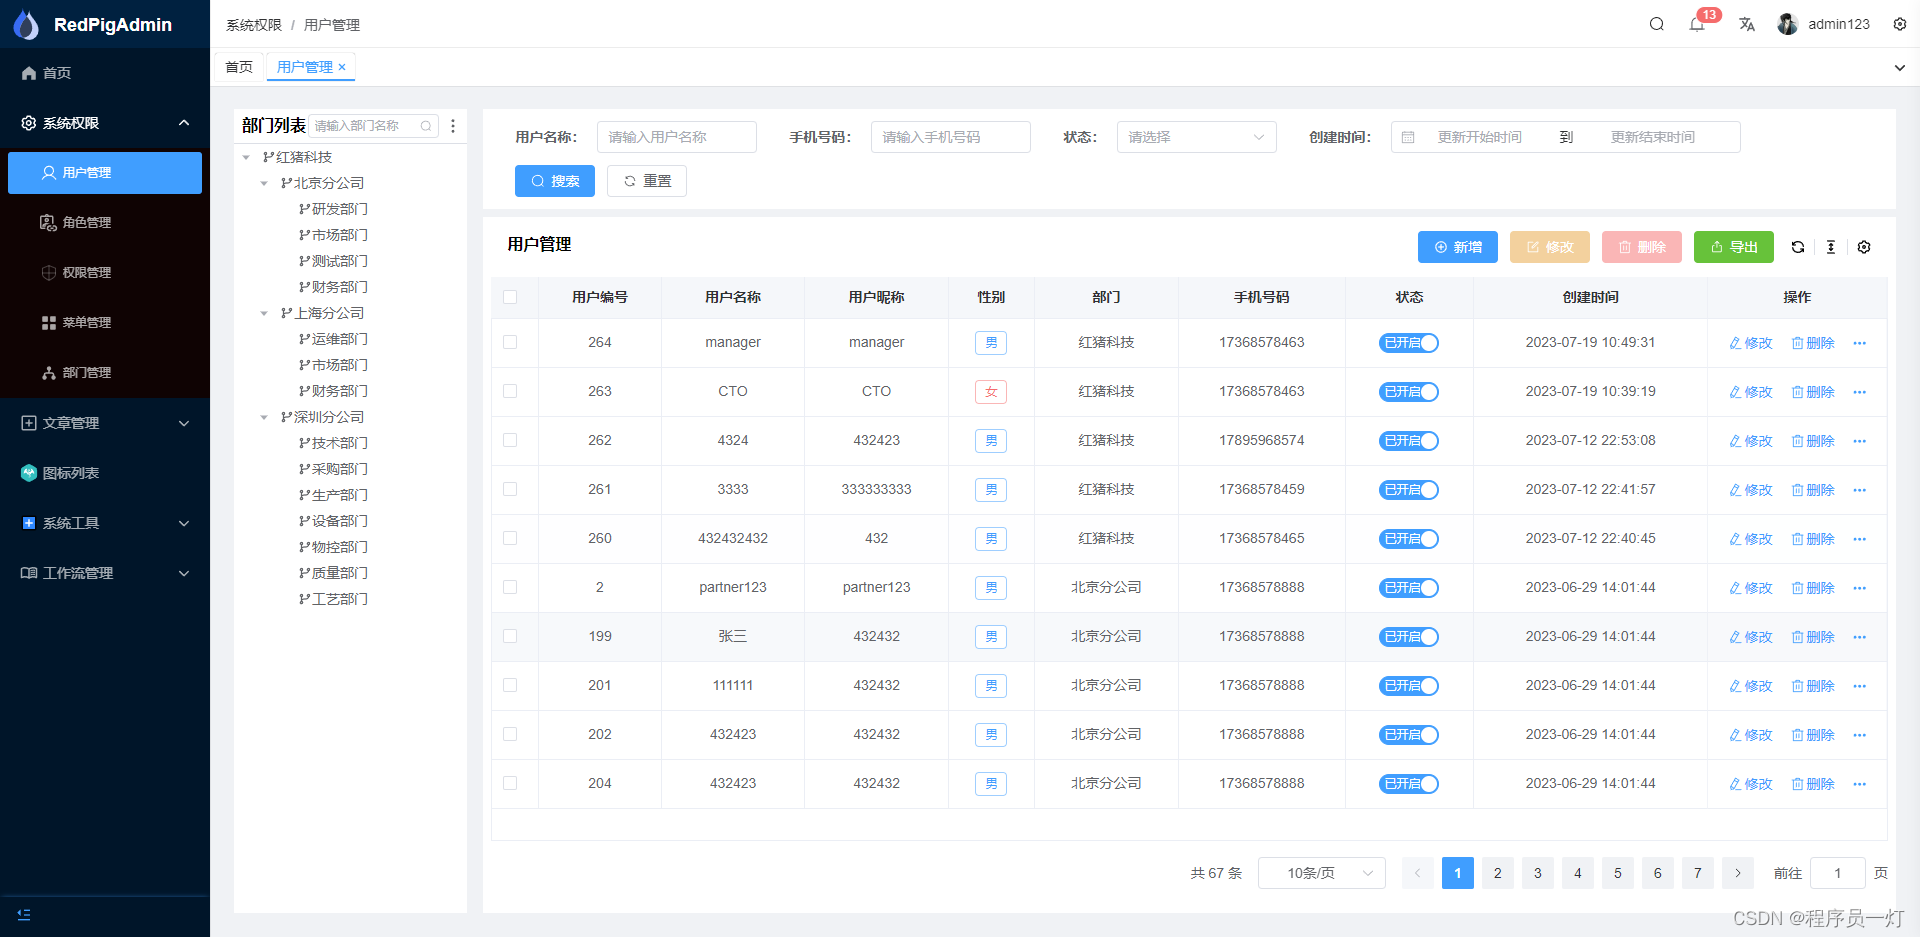Check the row checkbox for user 263

(510, 392)
